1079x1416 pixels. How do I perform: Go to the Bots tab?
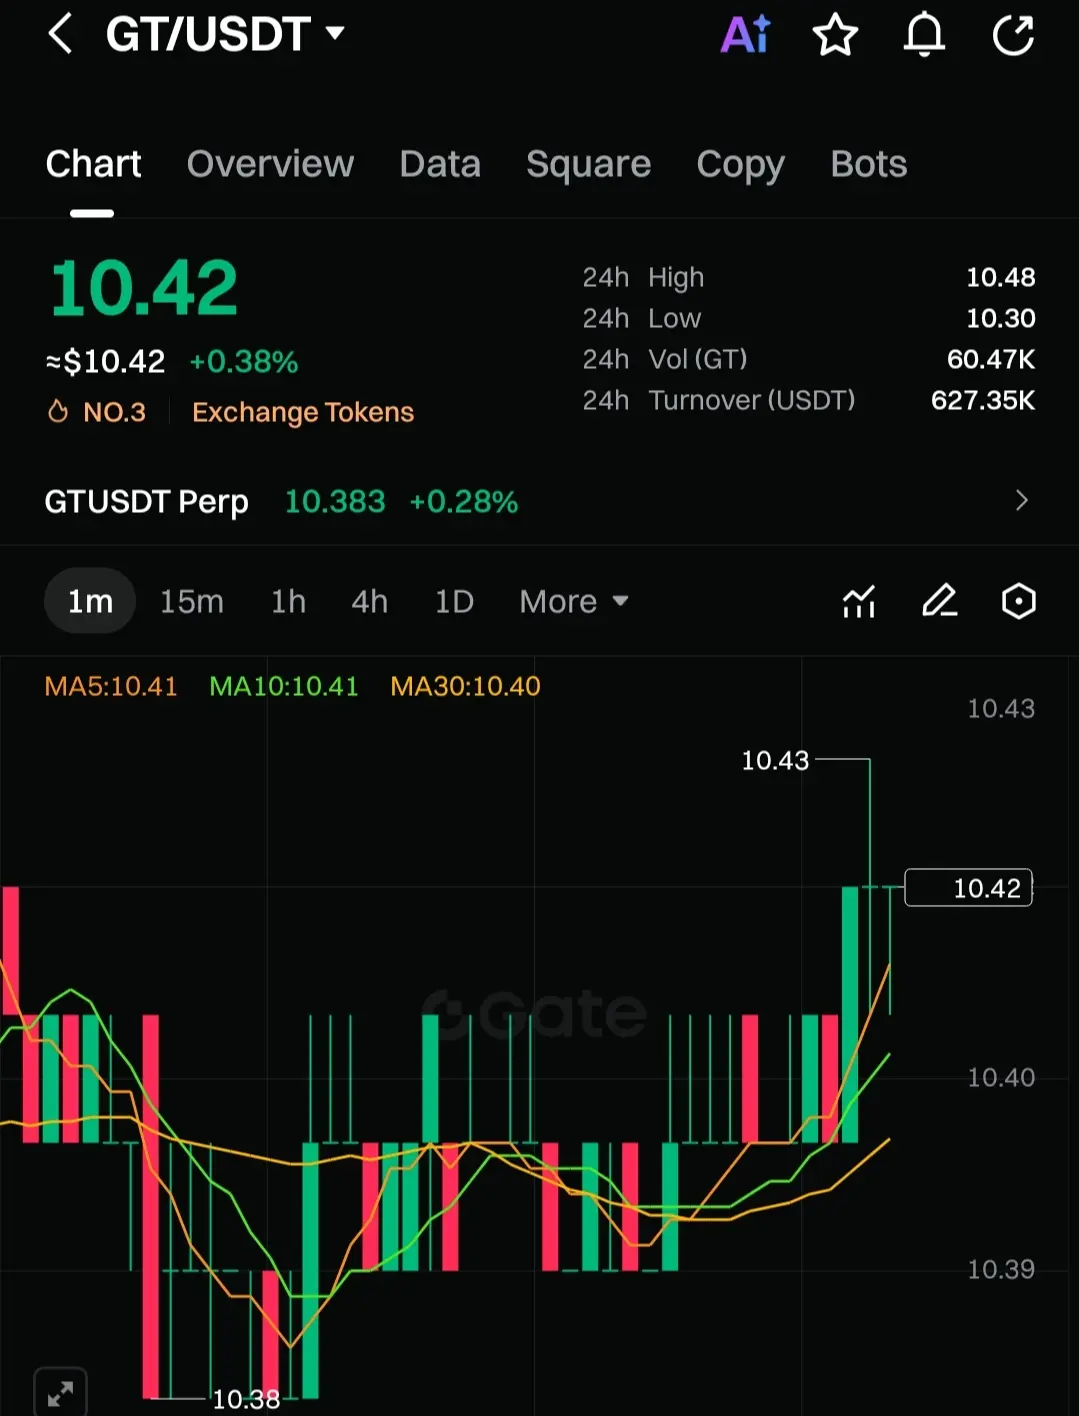coord(868,164)
